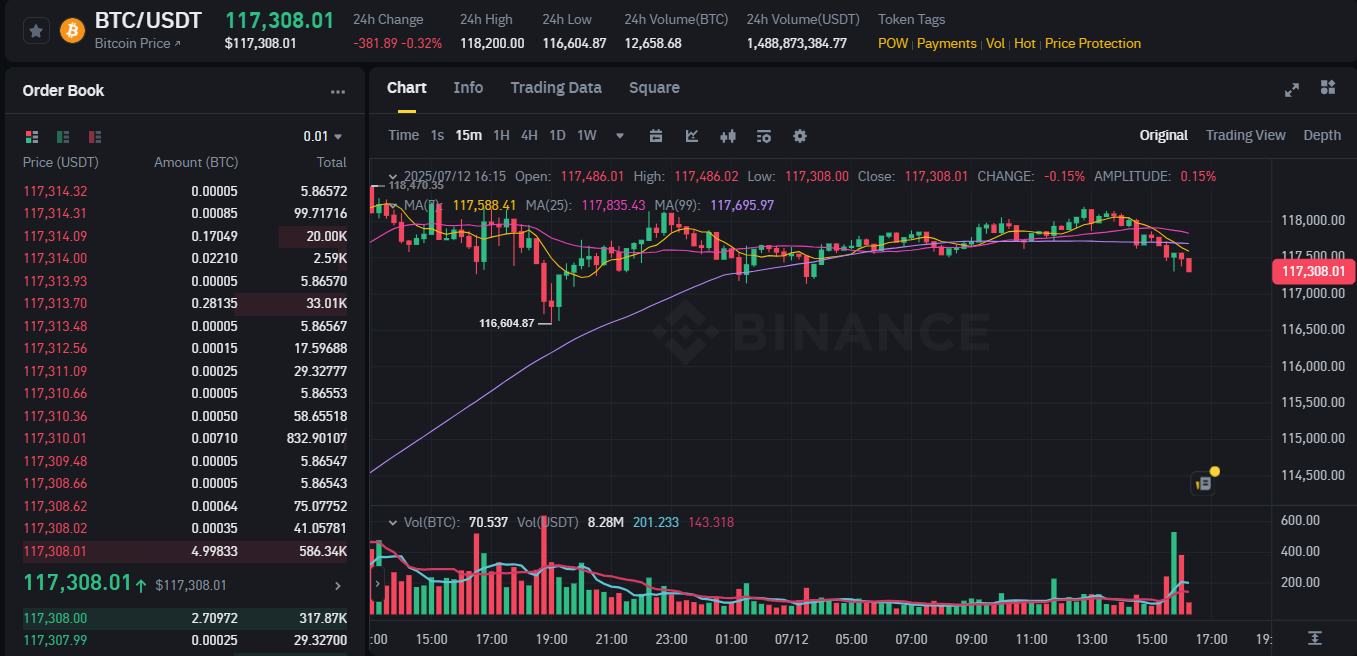Click the 24h Volume(USDT) value
This screenshot has width=1357, height=656.
(797, 43)
